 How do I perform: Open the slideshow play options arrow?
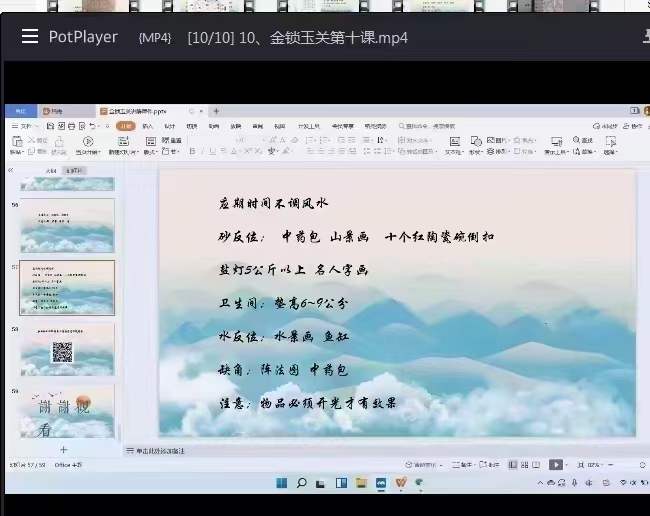coord(567,465)
